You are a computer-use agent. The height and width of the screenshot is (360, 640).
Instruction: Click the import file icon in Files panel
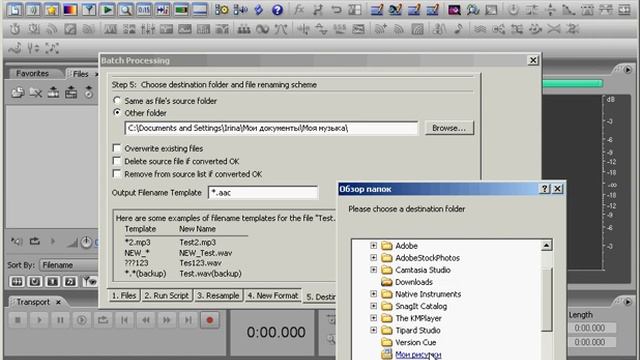(17, 93)
